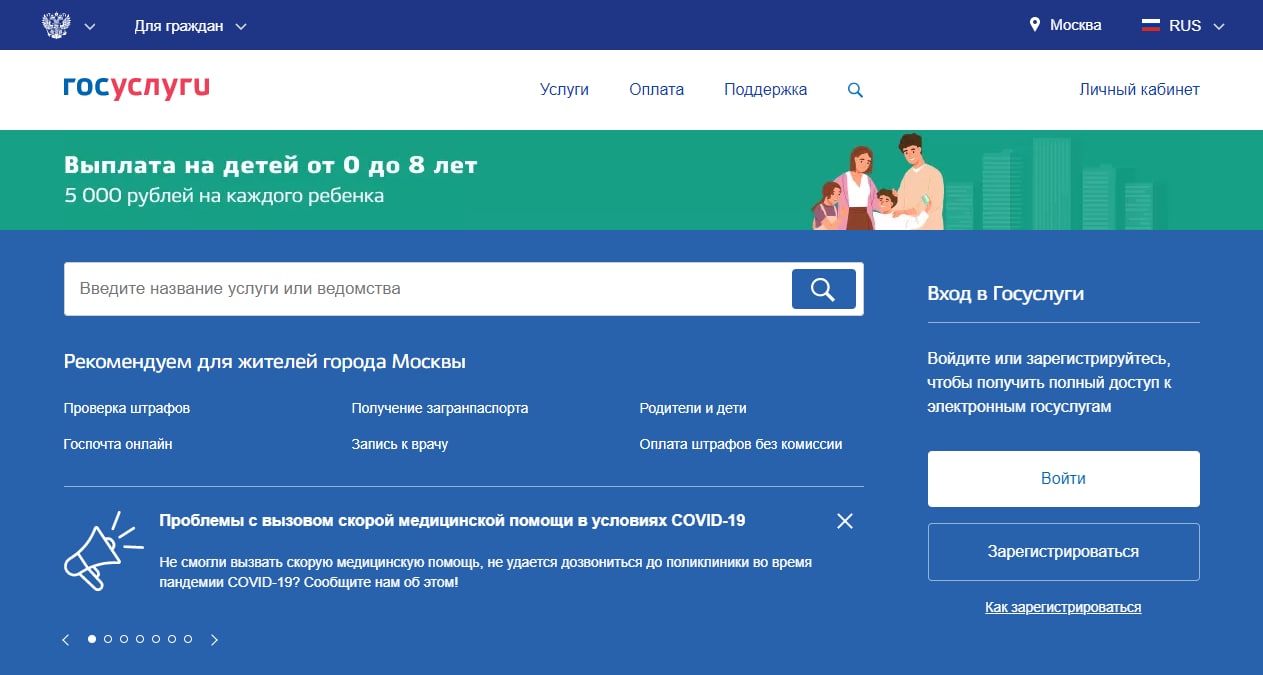
Task: Close the COVID-19 announcement with X
Action: (x=845, y=521)
